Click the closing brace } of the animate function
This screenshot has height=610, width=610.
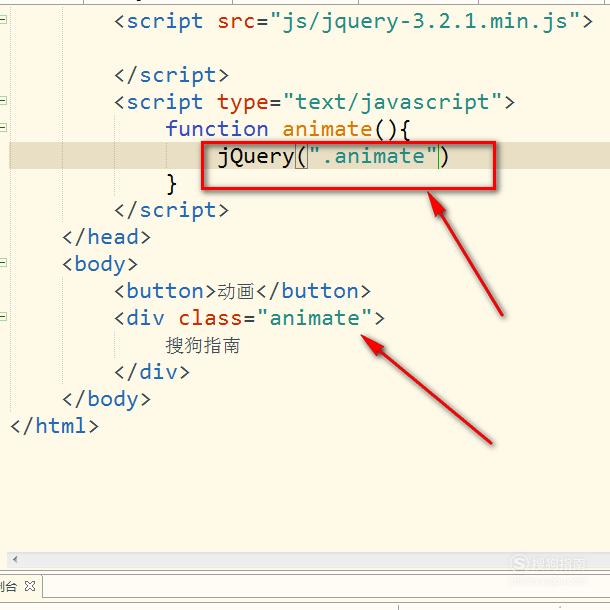tap(172, 184)
